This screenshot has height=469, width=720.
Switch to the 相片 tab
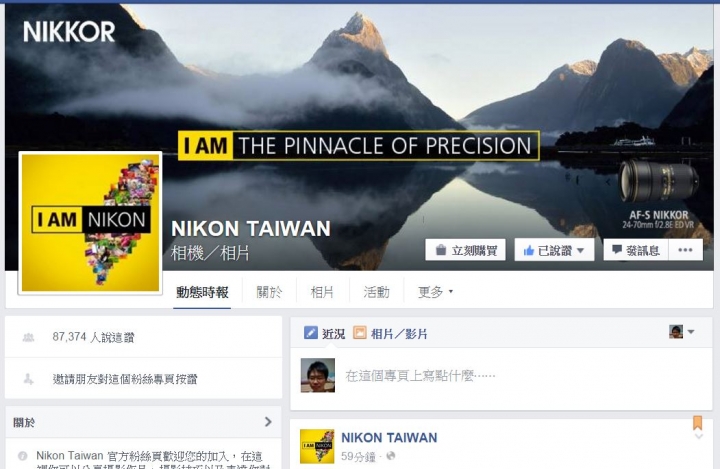tap(322, 292)
